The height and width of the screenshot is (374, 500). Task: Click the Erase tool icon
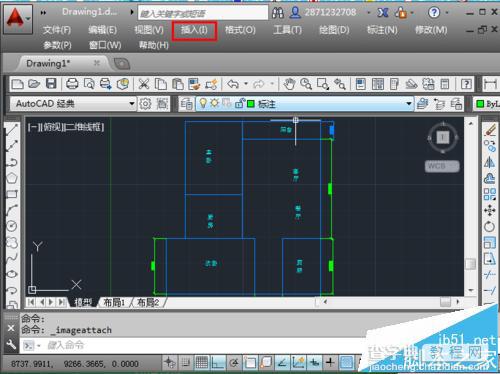tap(490, 130)
